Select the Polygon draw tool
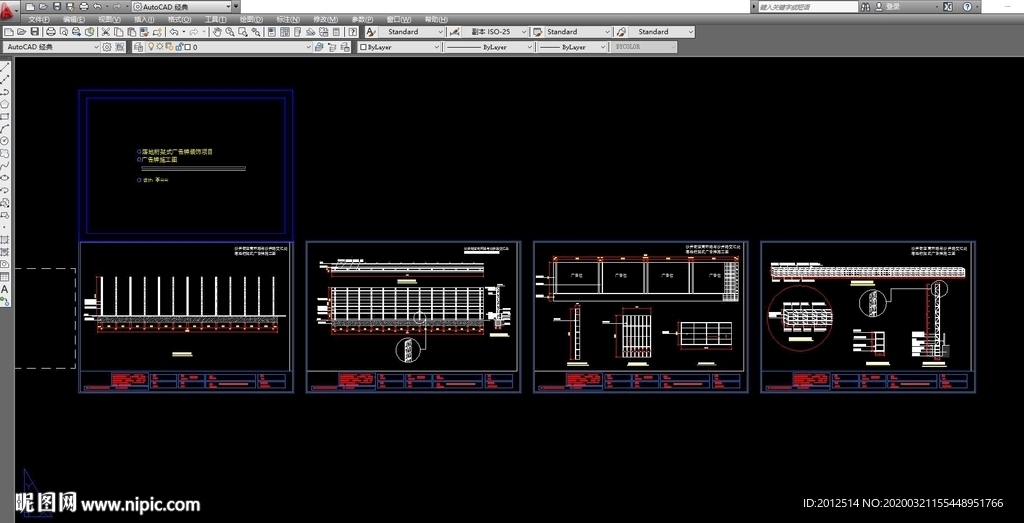1024x523 pixels. click(x=5, y=103)
